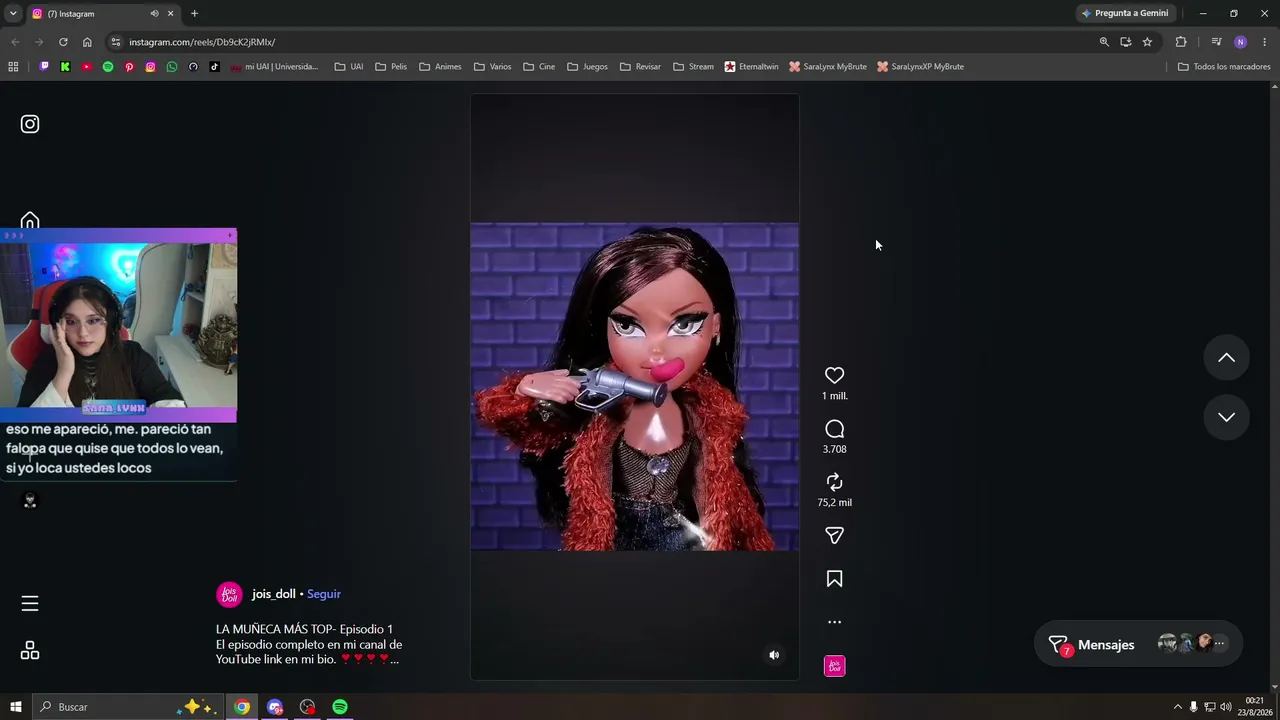Screen dimensions: 1280x720
Task: Open the Pinterest bookmark
Action: pos(129,67)
